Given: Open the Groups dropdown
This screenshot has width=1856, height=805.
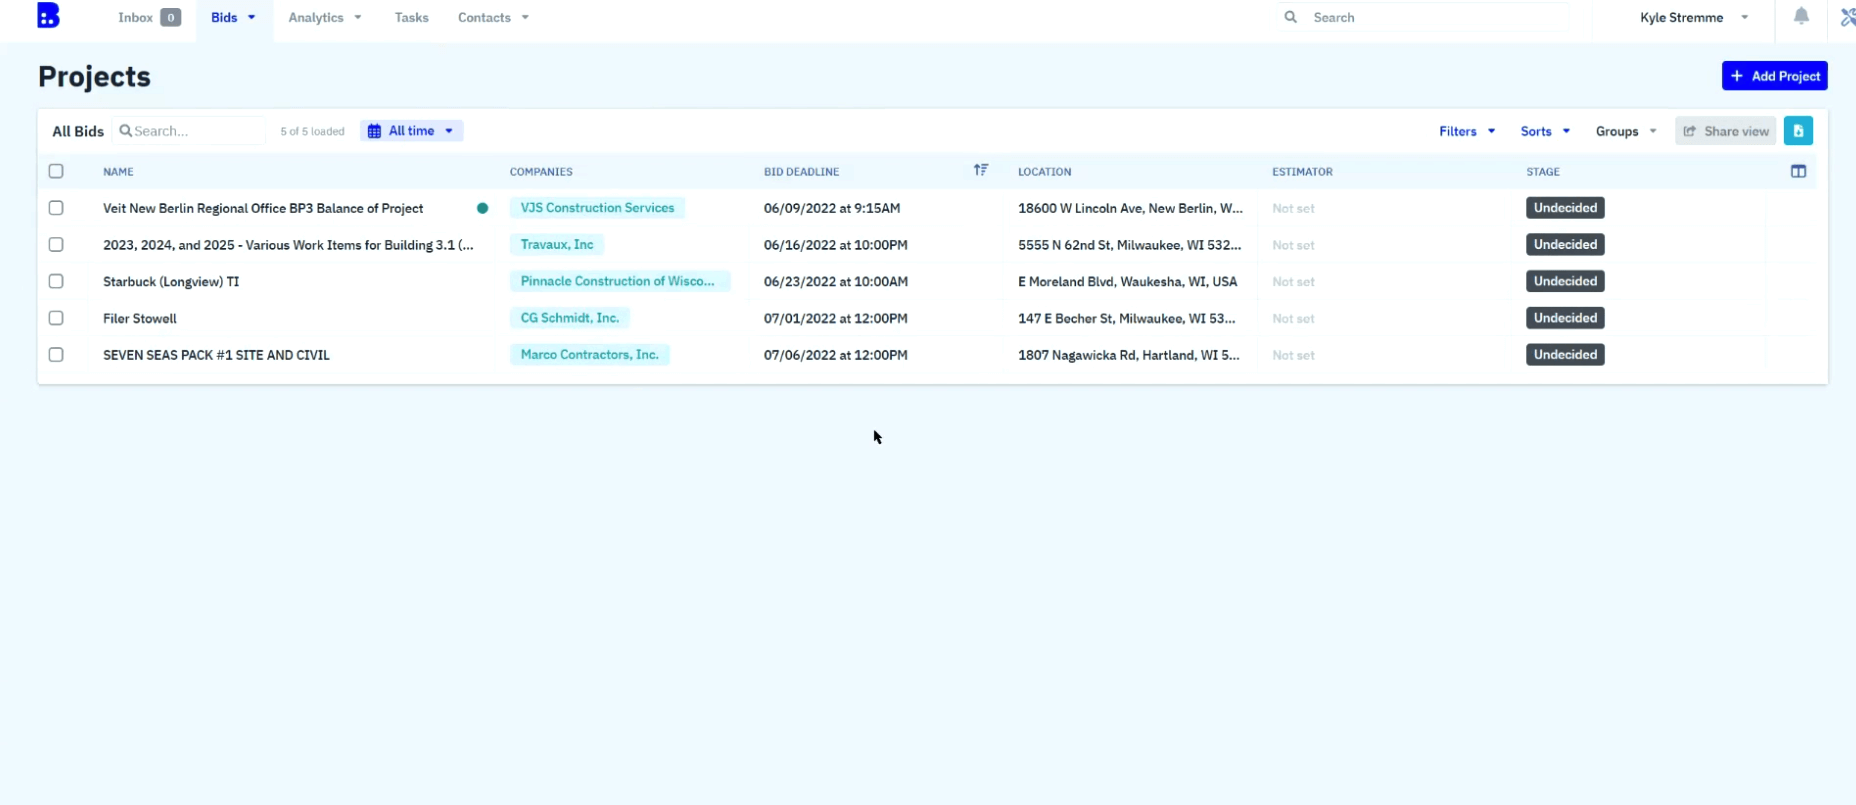Looking at the screenshot, I should [x=1626, y=131].
